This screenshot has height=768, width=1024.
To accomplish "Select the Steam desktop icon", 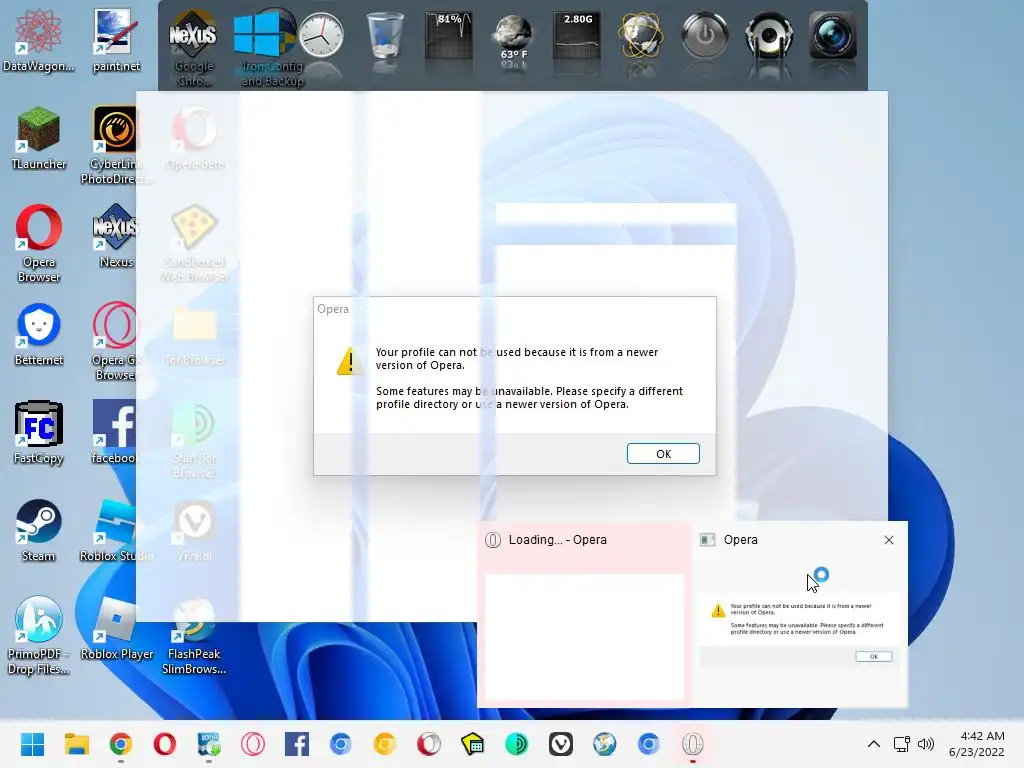I will pyautogui.click(x=39, y=530).
